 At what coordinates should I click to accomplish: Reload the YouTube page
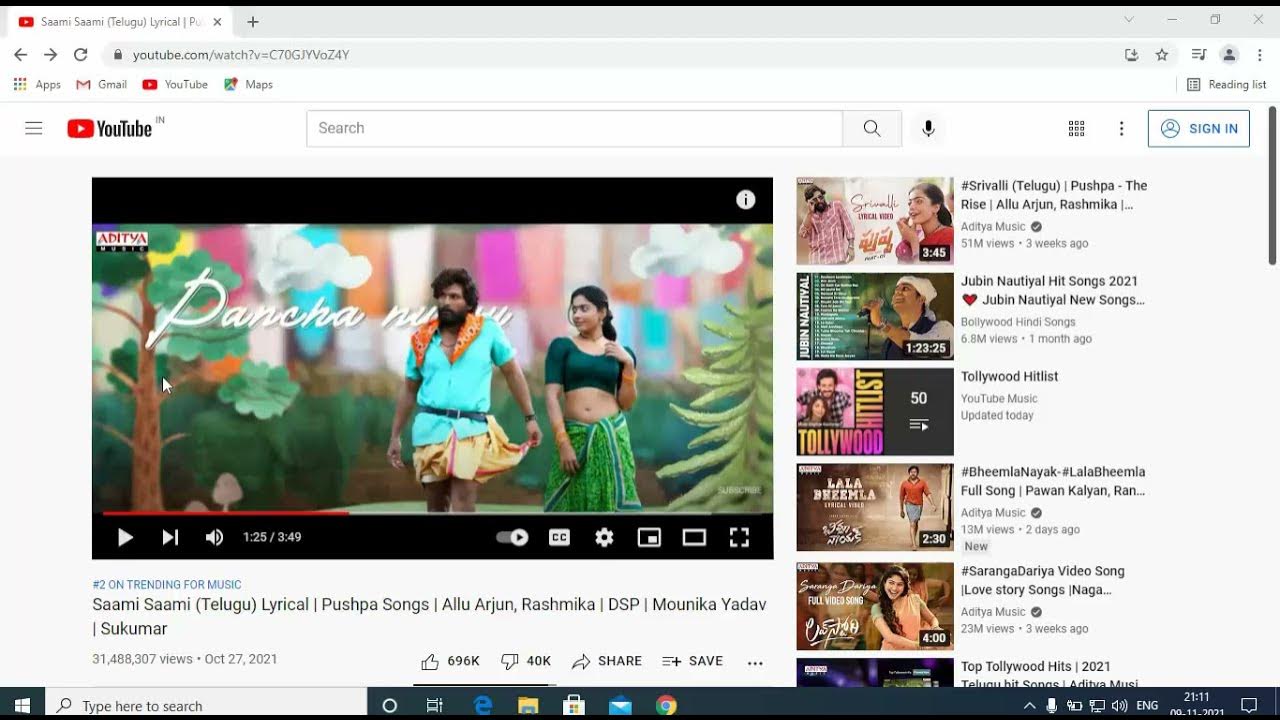coord(81,54)
